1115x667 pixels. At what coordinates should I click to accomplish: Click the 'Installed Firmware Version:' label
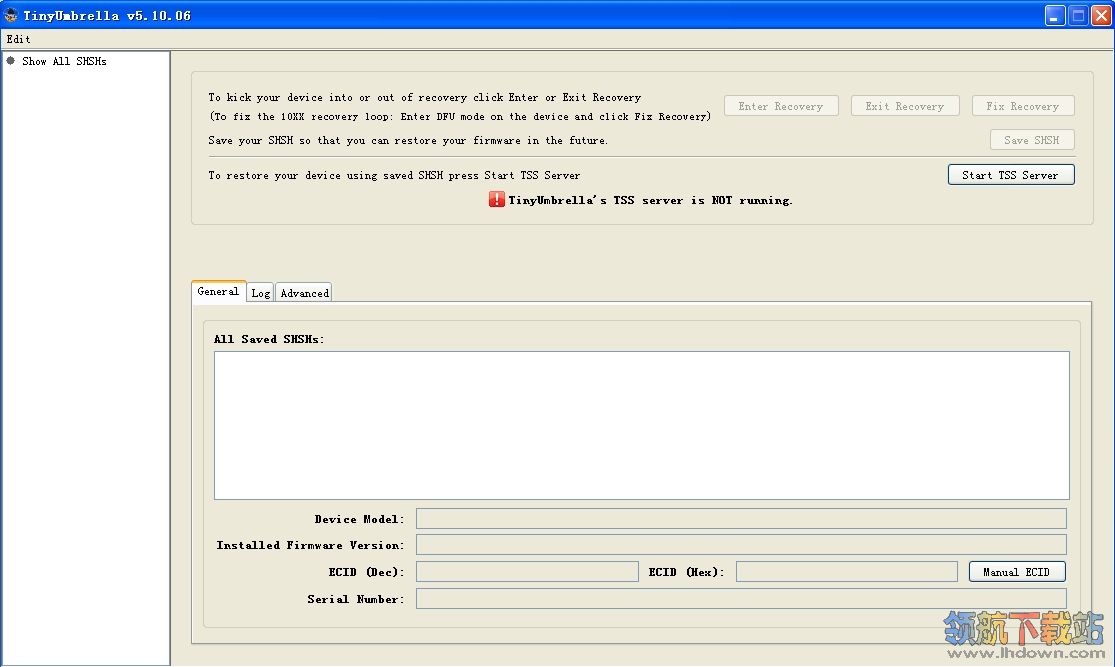pos(310,545)
